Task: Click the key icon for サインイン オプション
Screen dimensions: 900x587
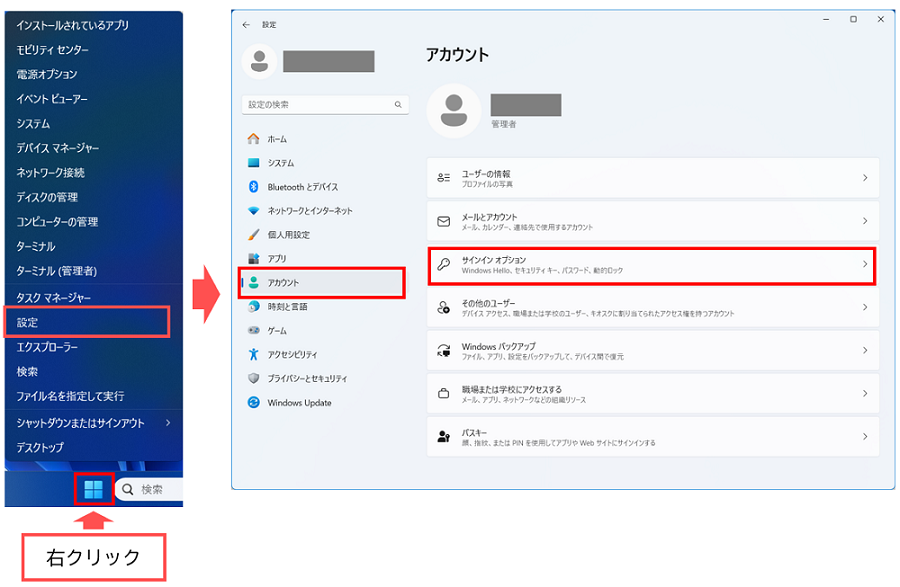Action: pos(444,264)
